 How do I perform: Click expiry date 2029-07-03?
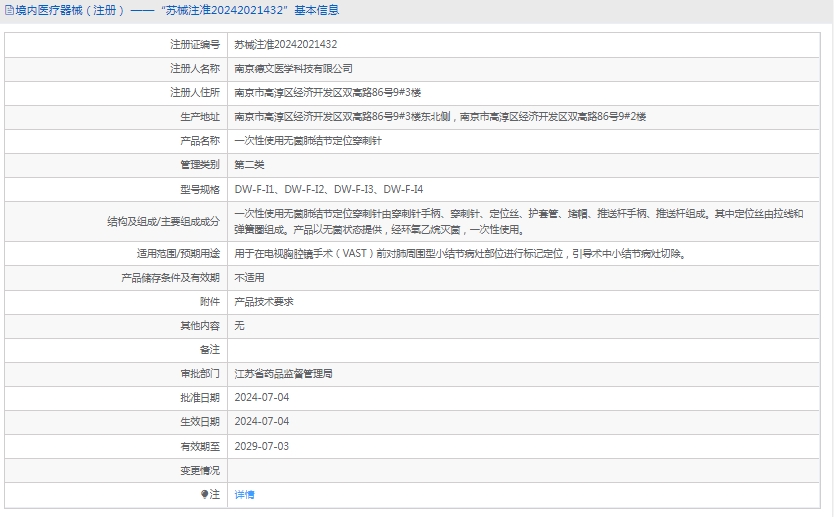[x=261, y=446]
